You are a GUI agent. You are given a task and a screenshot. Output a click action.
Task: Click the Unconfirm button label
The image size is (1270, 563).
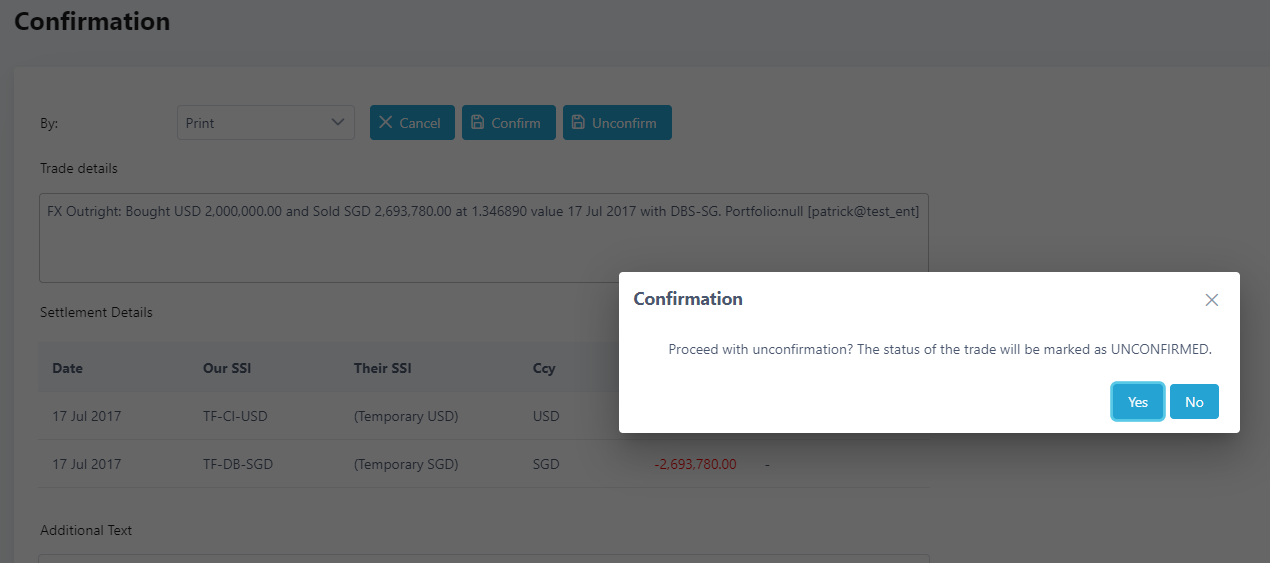(624, 123)
